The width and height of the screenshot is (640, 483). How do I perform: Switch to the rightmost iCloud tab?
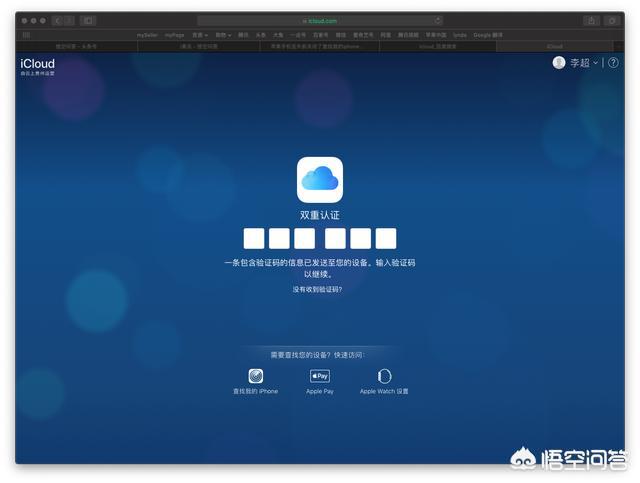(553, 46)
